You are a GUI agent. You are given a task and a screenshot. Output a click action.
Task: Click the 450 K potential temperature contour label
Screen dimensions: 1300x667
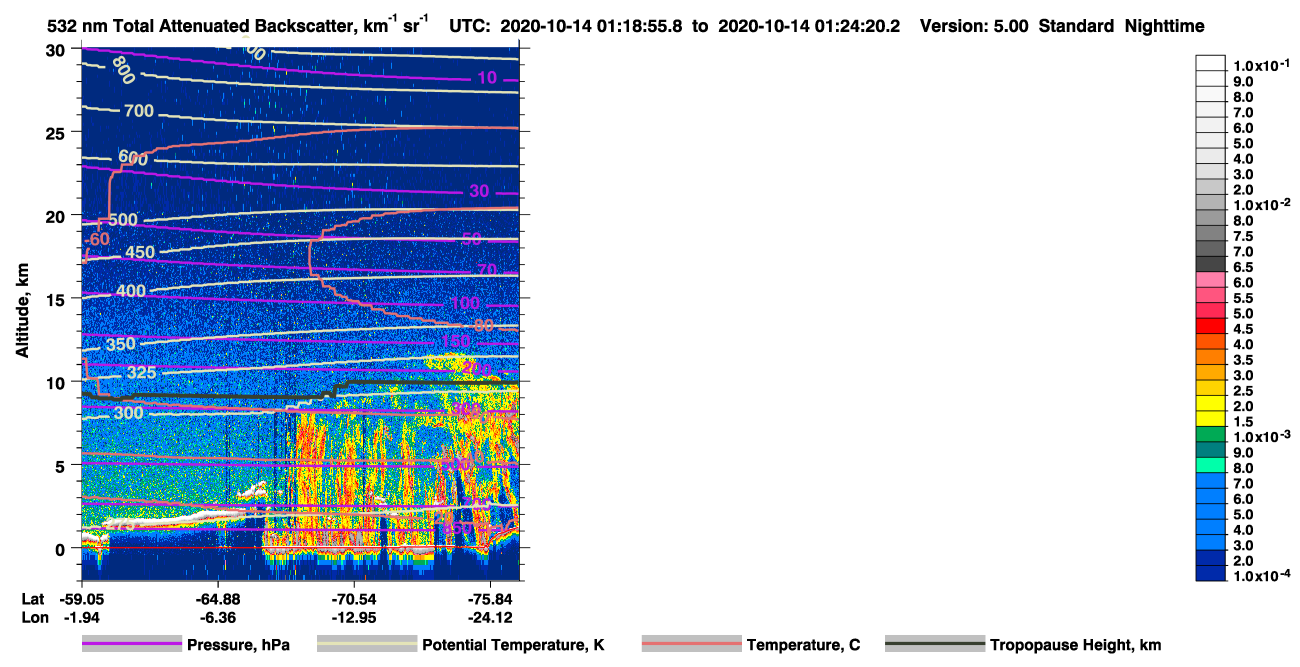click(x=139, y=252)
